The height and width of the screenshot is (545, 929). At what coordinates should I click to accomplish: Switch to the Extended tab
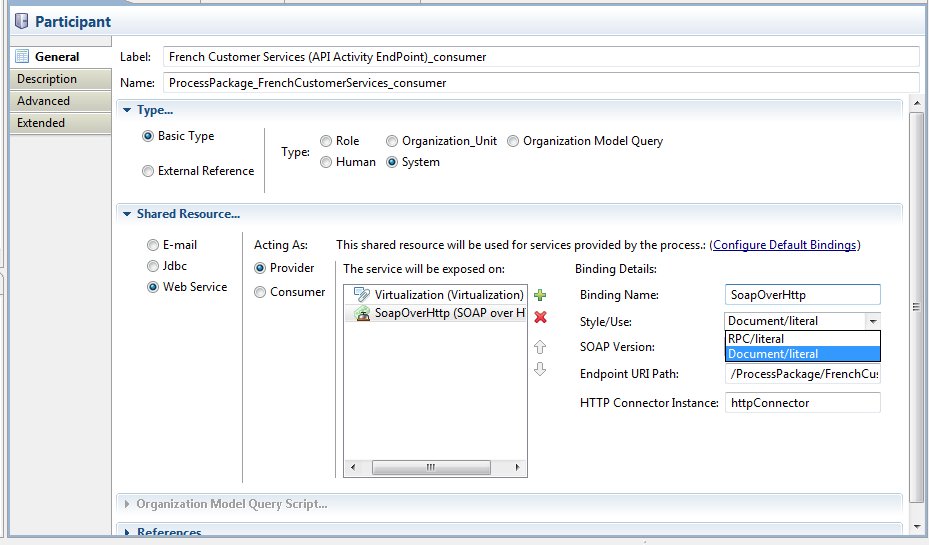60,123
